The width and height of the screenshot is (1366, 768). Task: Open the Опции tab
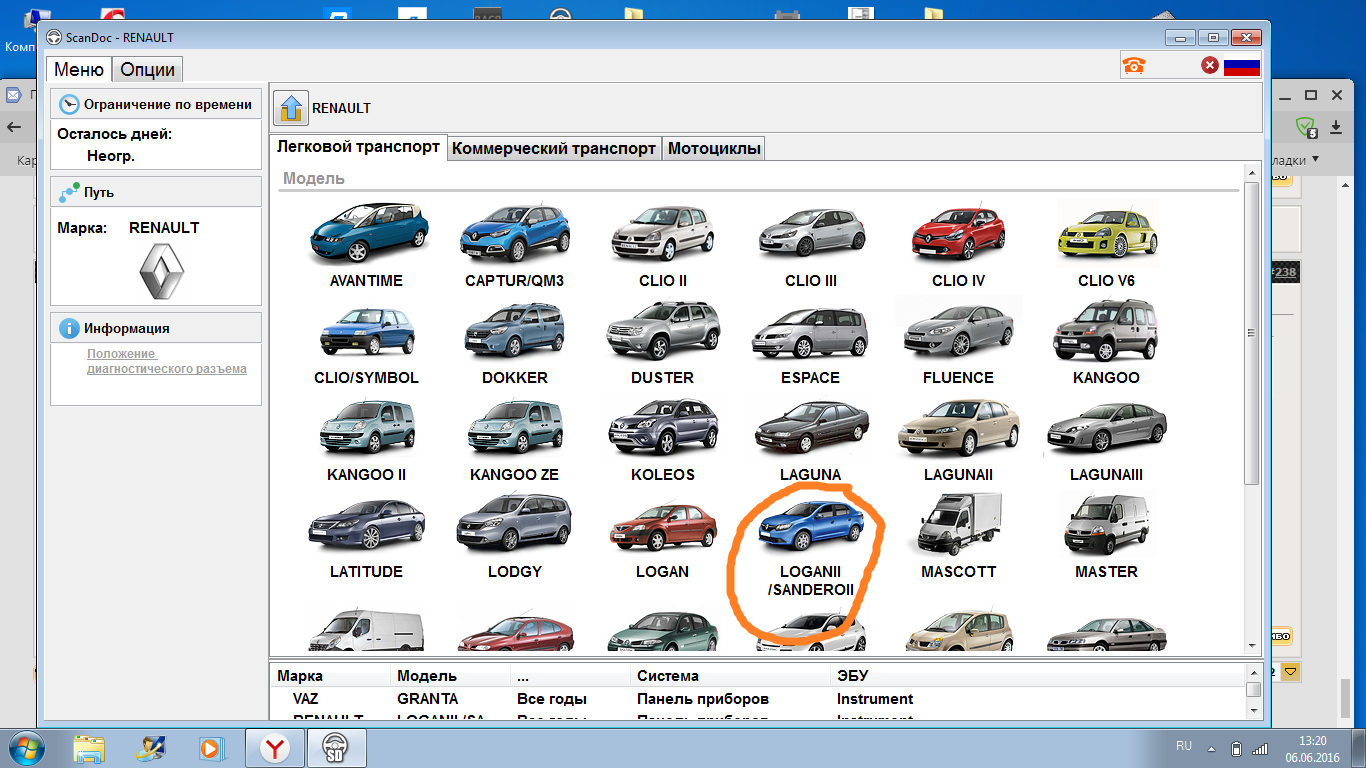coord(148,69)
